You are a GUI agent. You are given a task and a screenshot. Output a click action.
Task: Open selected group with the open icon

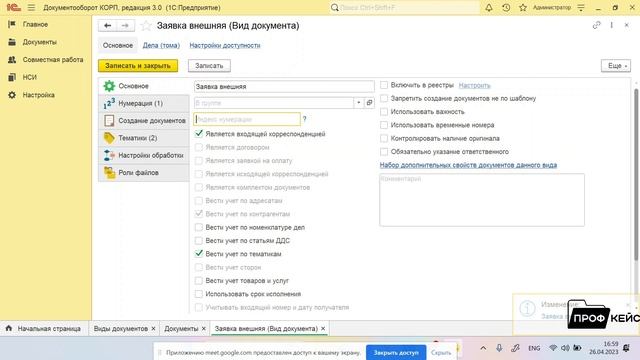coord(369,103)
